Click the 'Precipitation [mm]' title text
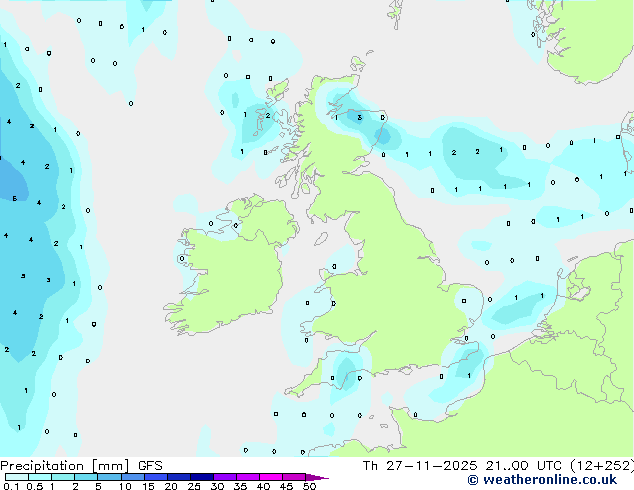 pyautogui.click(x=65, y=466)
